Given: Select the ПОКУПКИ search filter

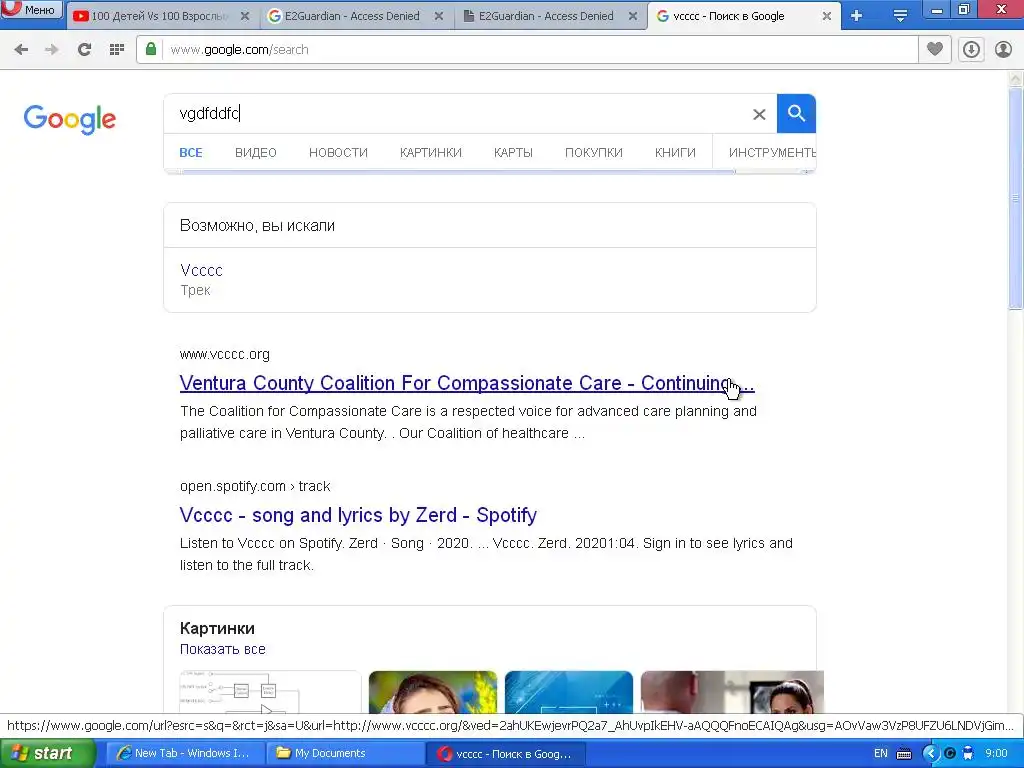Looking at the screenshot, I should click(x=594, y=153).
